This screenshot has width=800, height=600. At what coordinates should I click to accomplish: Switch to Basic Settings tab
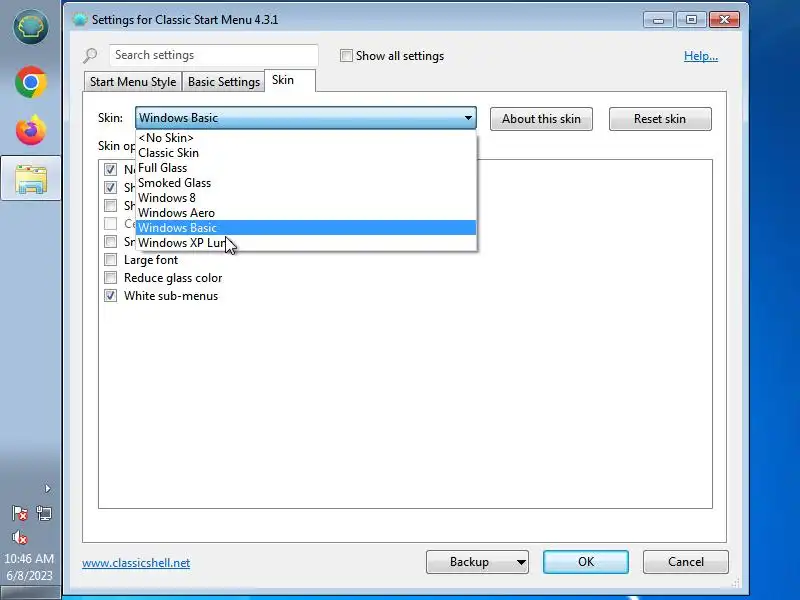[223, 82]
